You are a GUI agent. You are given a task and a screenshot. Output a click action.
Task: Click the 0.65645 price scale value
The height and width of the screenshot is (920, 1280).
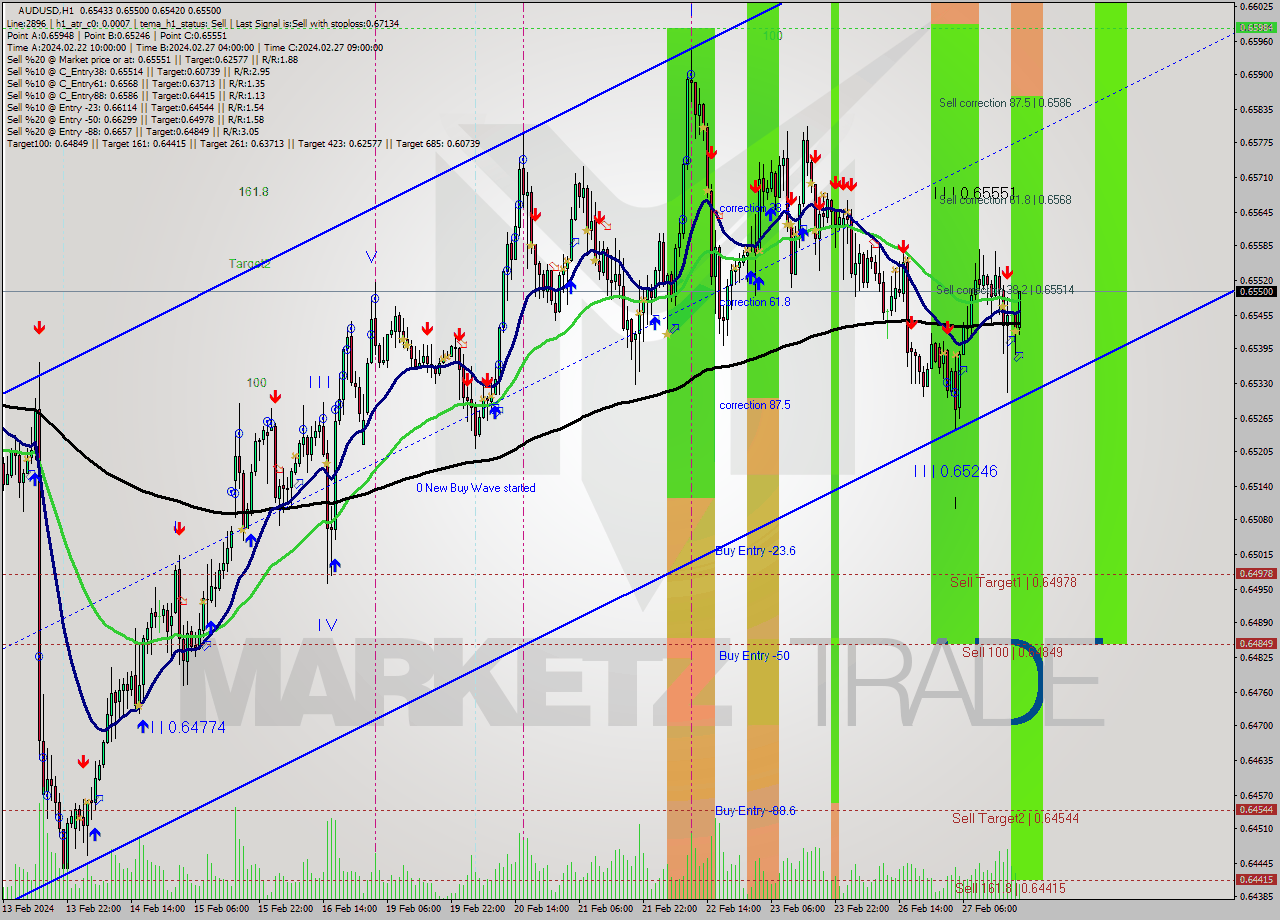pos(1256,212)
